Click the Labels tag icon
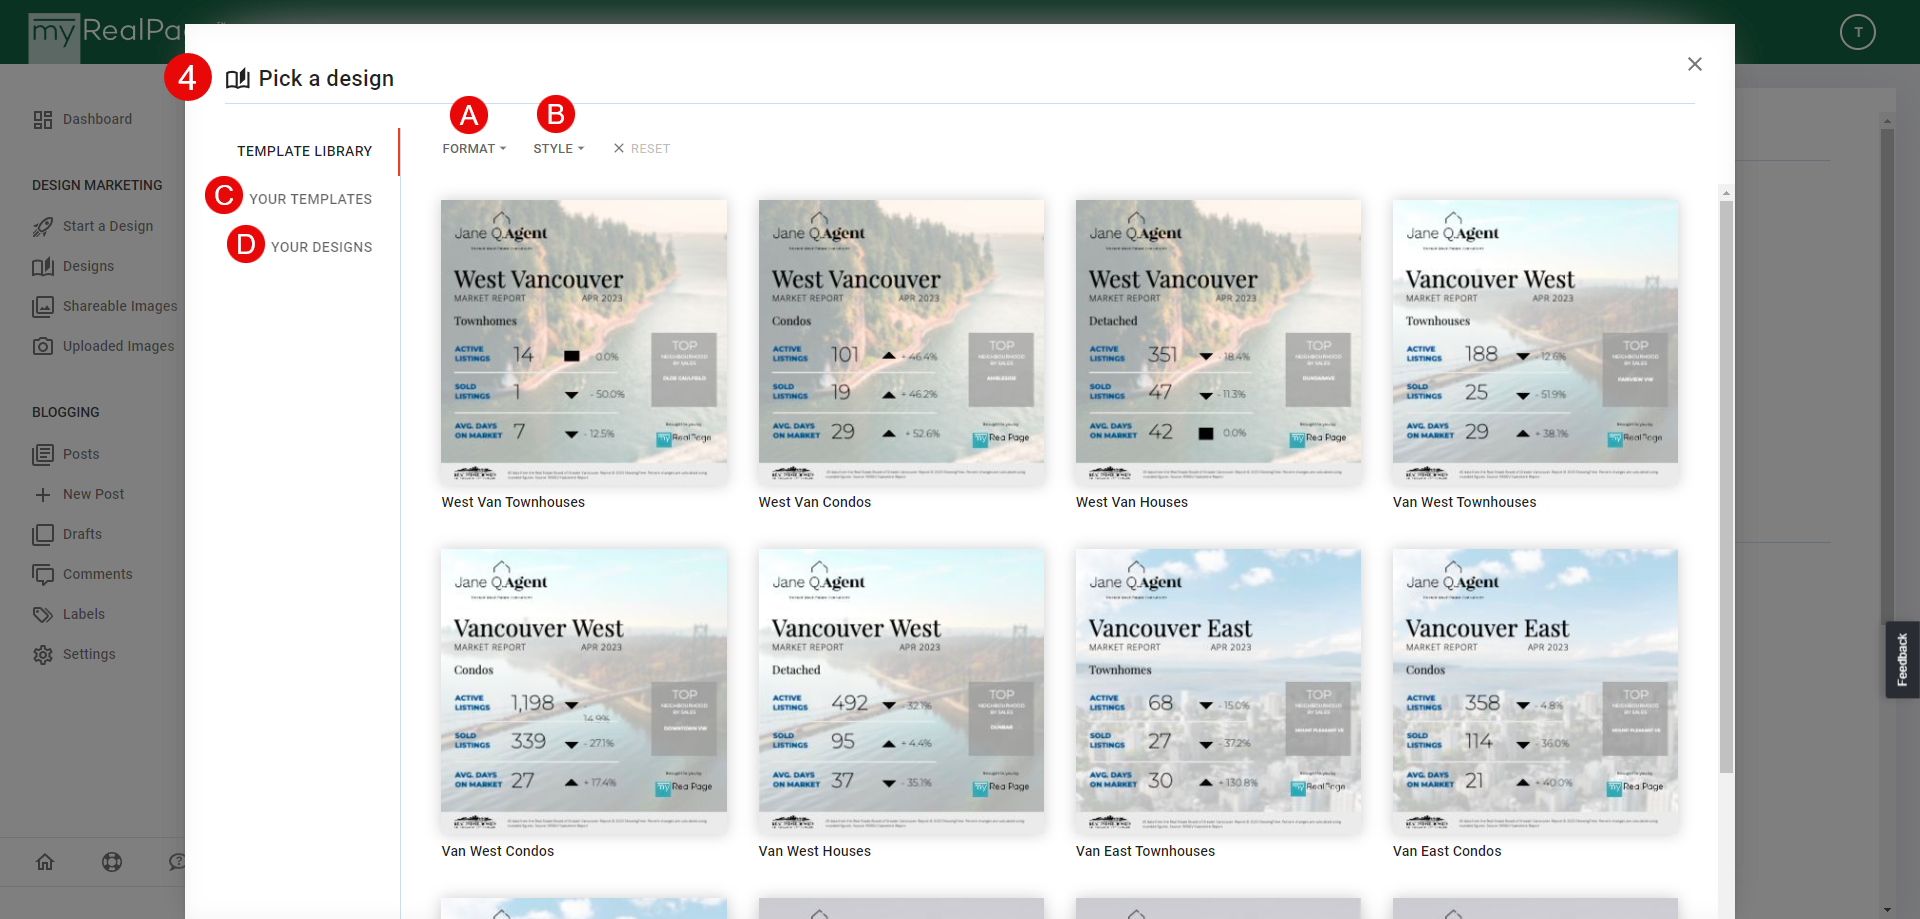The height and width of the screenshot is (919, 1920). pos(42,615)
